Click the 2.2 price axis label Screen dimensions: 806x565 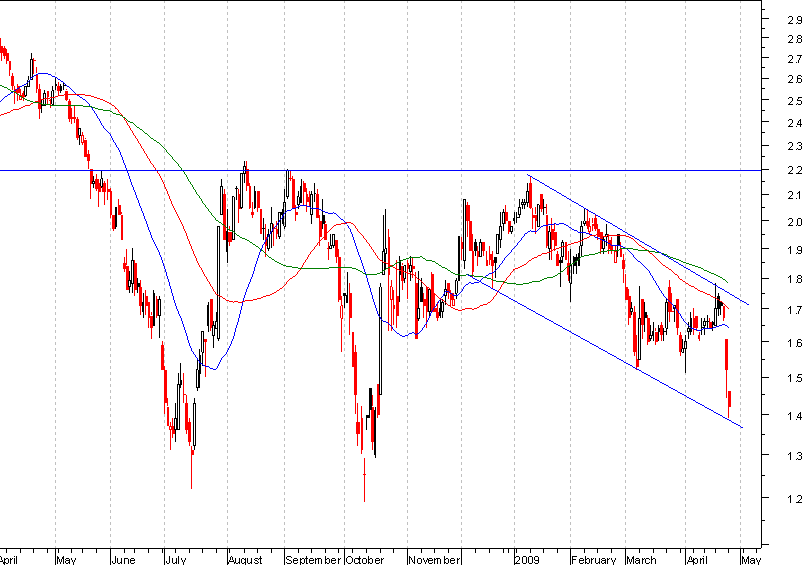795,171
